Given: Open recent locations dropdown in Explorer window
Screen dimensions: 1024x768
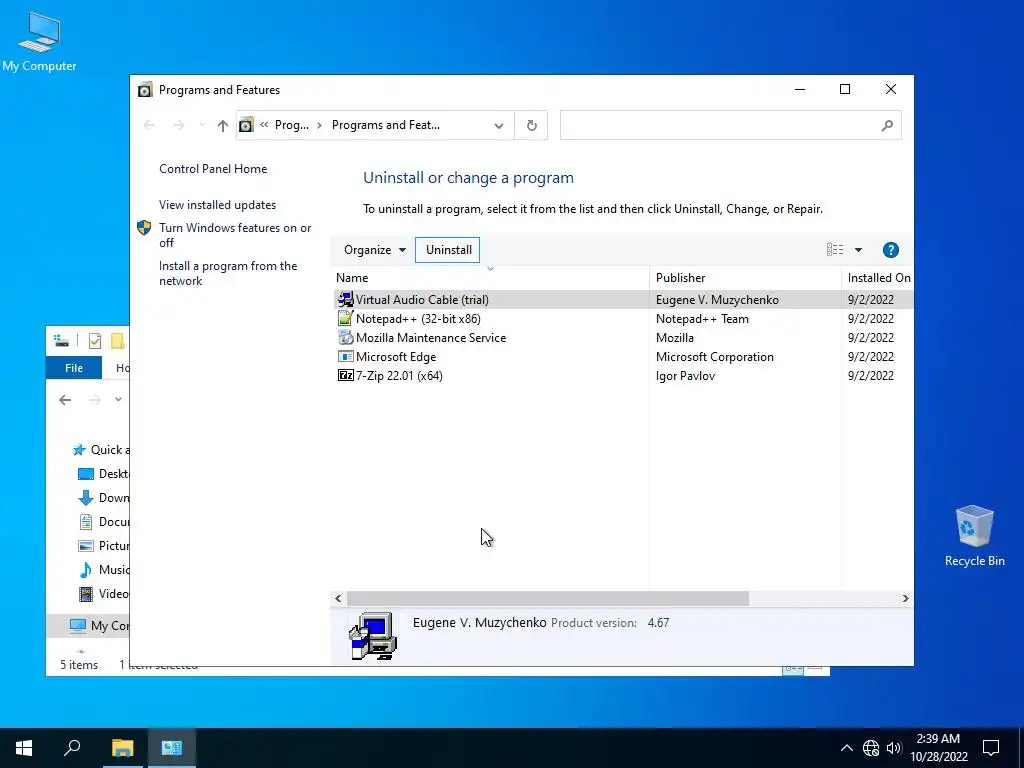Looking at the screenshot, I should (x=118, y=400).
